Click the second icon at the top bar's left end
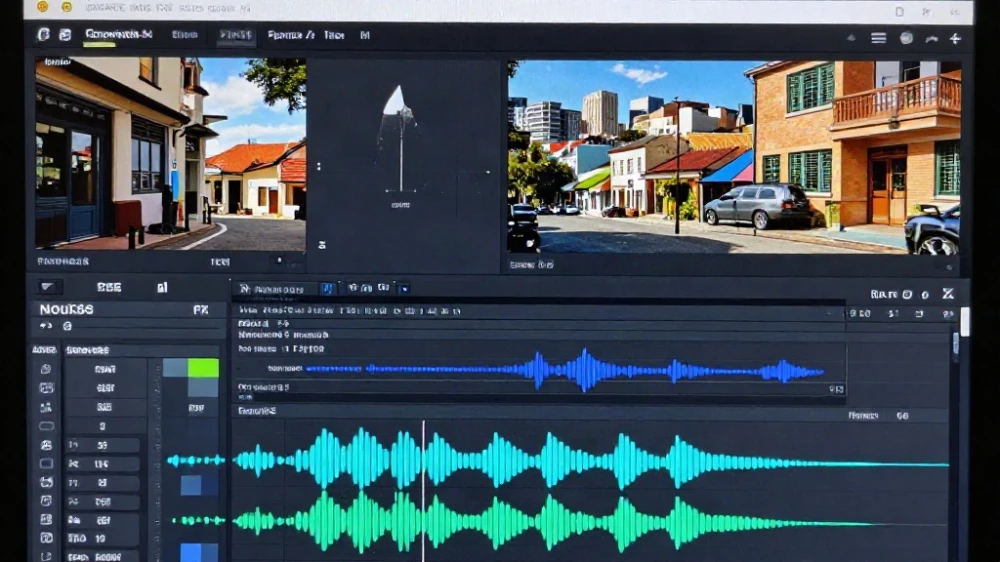1000x562 pixels. point(65,34)
